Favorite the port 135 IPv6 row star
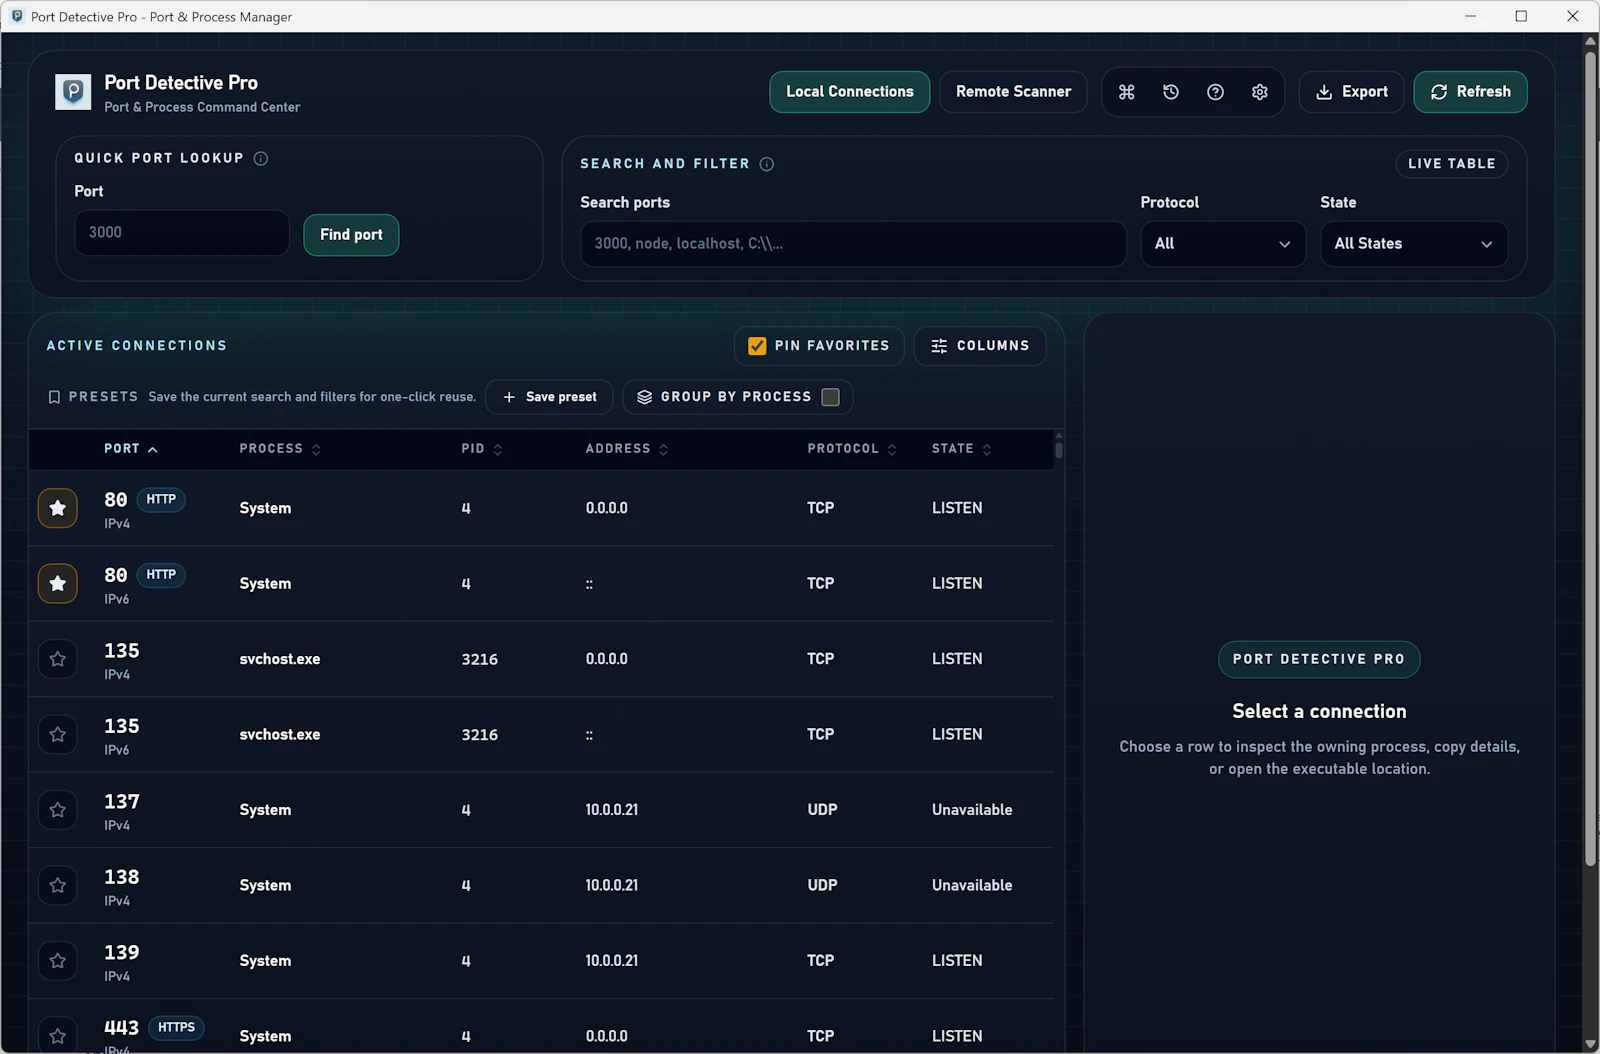The height and width of the screenshot is (1054, 1600). (58, 734)
